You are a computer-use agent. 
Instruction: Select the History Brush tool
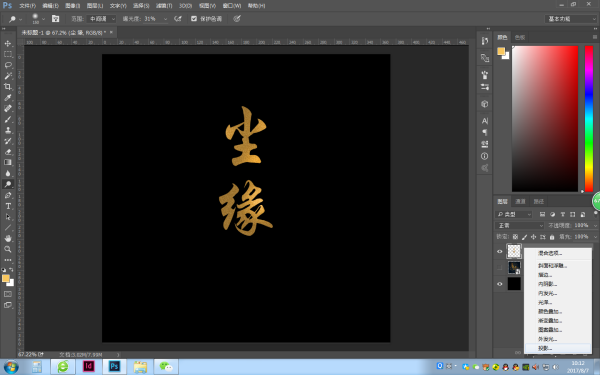pos(8,141)
